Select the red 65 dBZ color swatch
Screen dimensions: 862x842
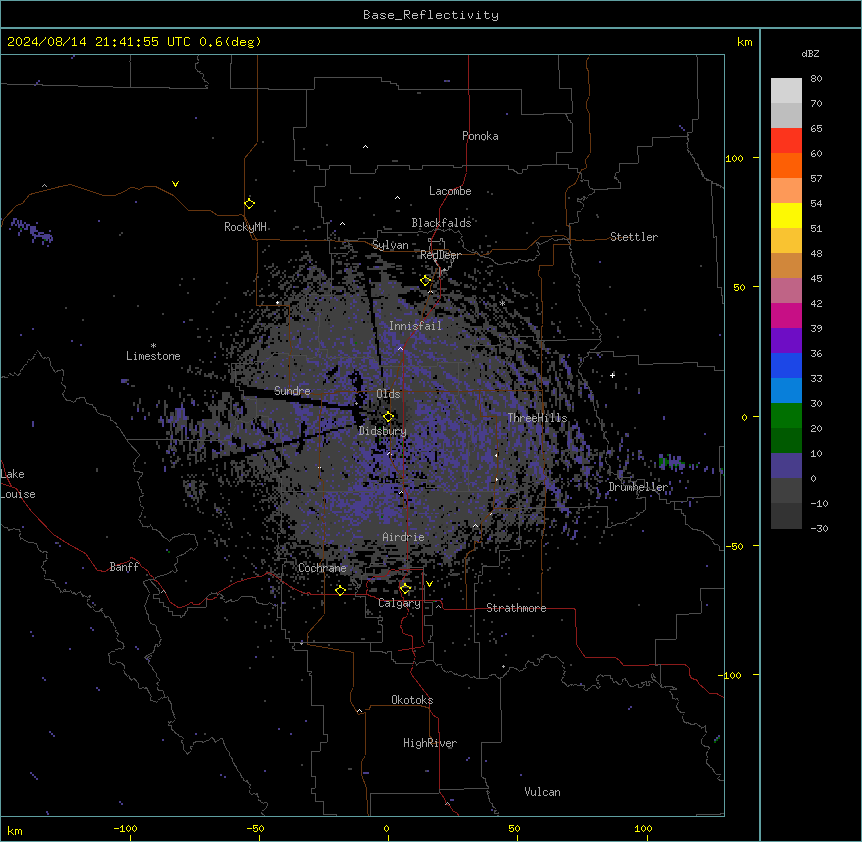pos(786,140)
